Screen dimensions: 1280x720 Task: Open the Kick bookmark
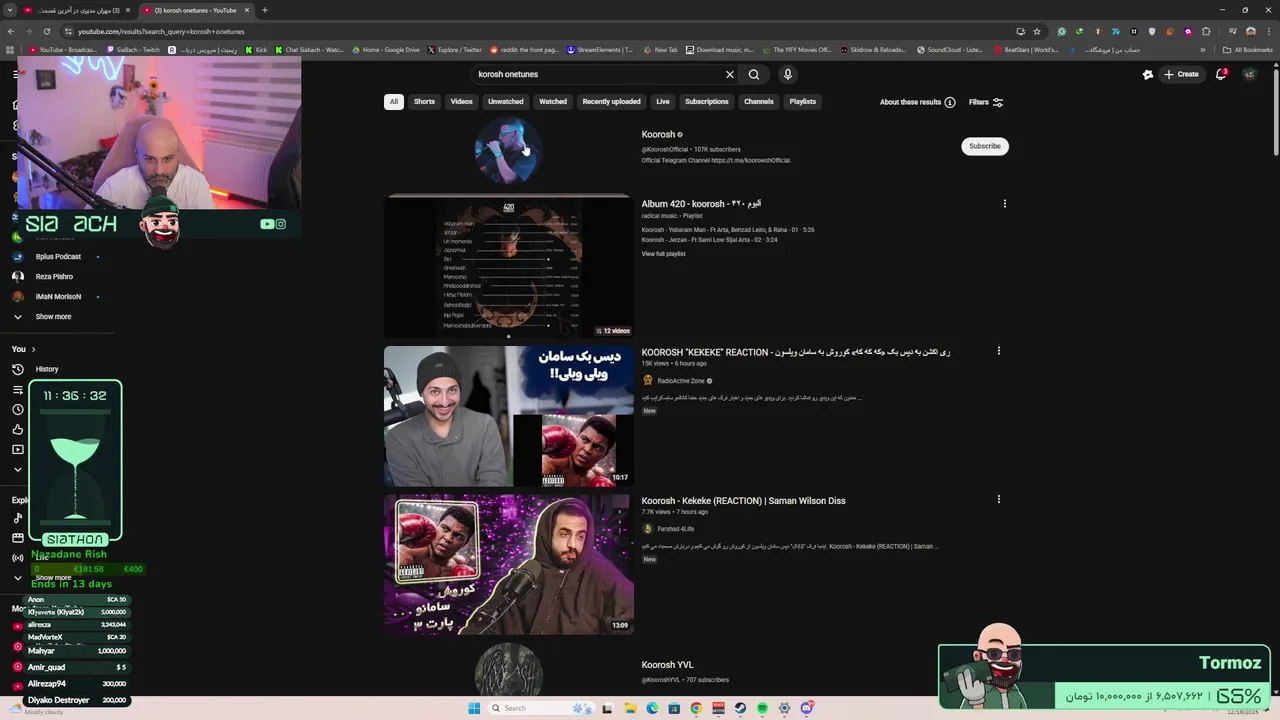pos(256,50)
